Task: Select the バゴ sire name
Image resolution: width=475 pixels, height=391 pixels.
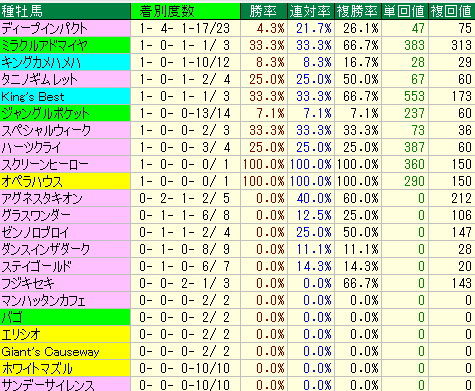Action: (12, 318)
